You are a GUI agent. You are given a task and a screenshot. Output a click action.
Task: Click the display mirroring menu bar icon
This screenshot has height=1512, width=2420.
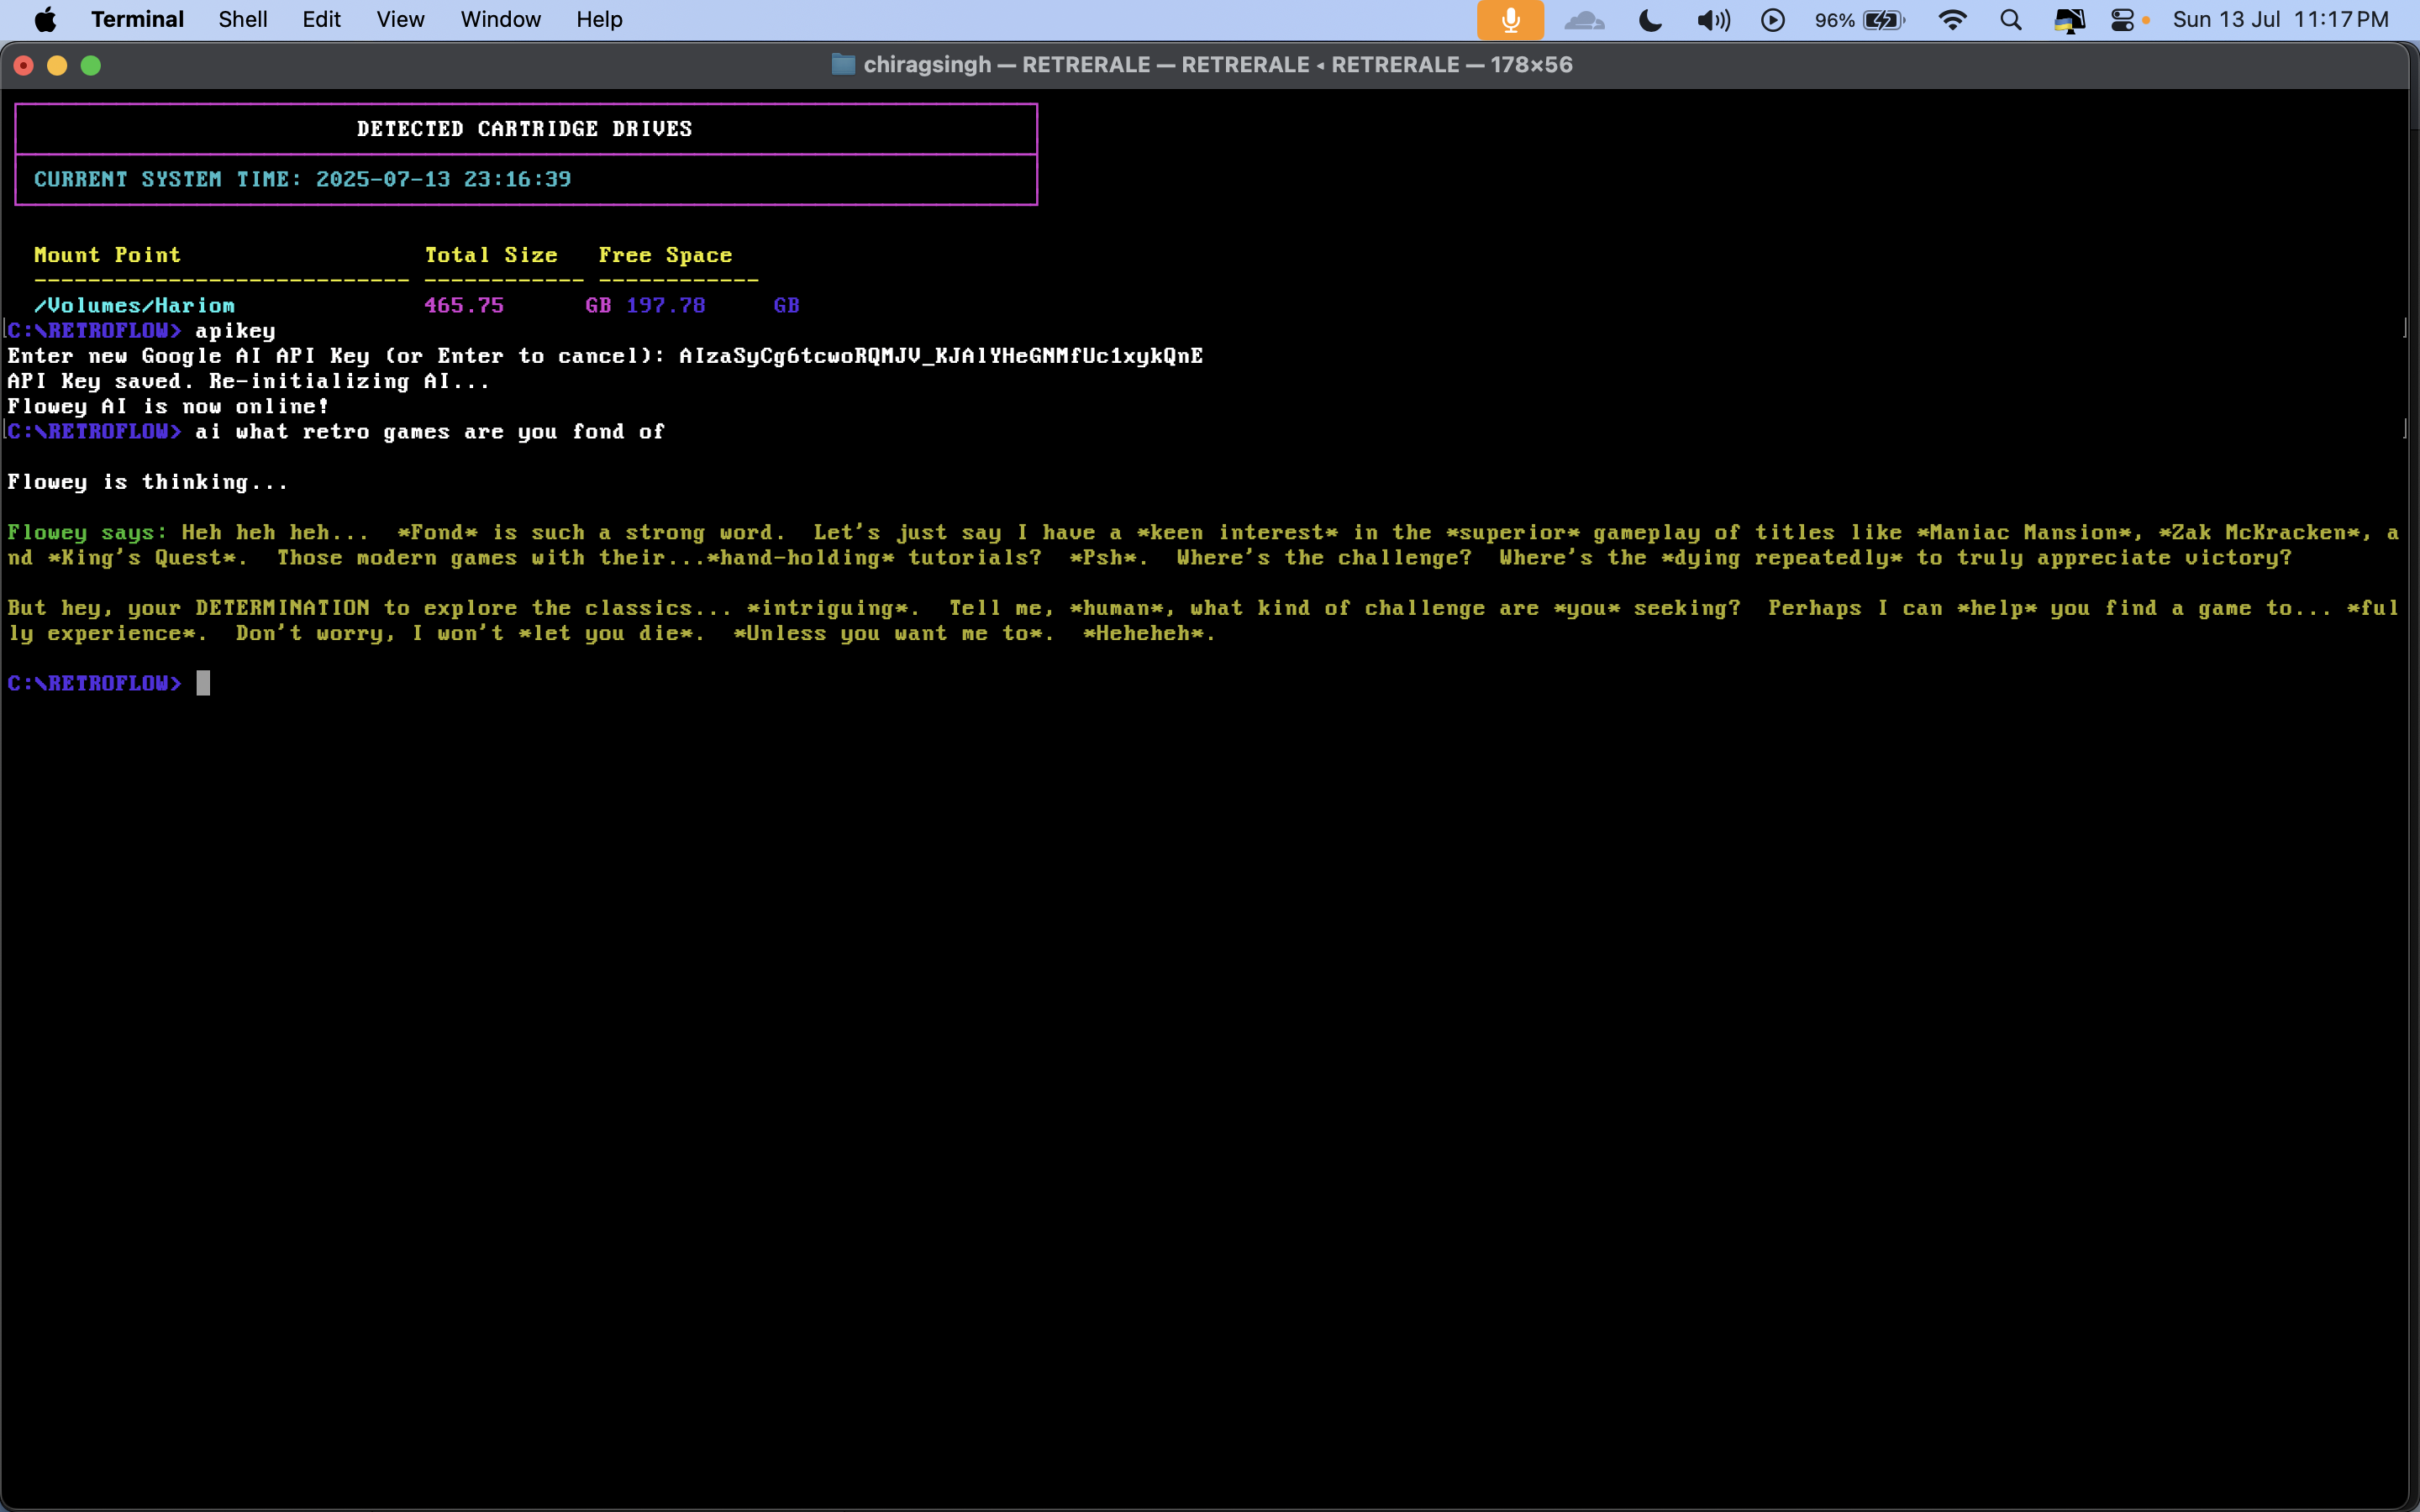coord(2068,20)
